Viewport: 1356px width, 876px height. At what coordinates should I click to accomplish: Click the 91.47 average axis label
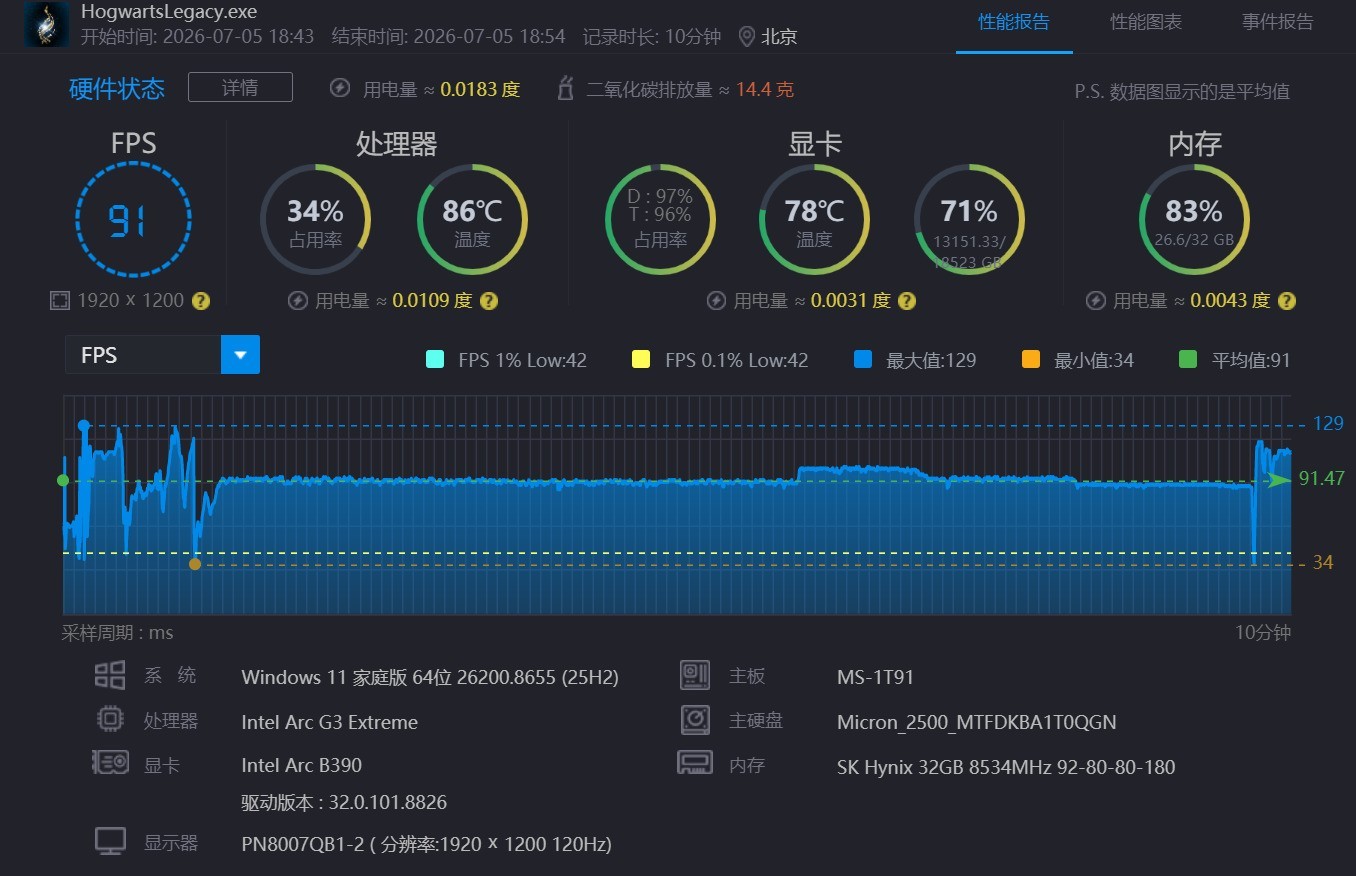click(1321, 479)
